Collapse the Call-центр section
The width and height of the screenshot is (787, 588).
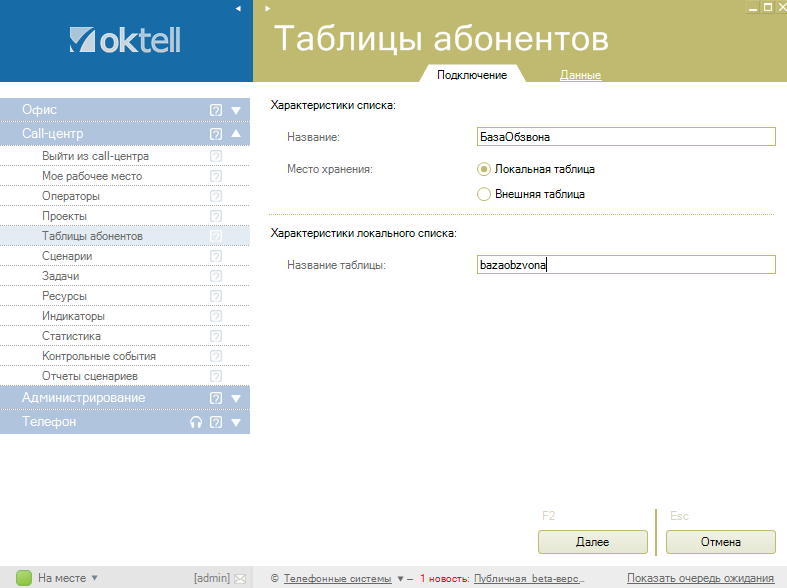(236, 134)
